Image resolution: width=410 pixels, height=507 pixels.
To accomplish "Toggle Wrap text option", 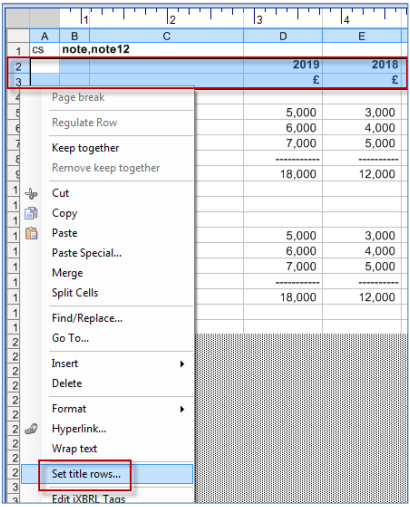I will coord(74,449).
